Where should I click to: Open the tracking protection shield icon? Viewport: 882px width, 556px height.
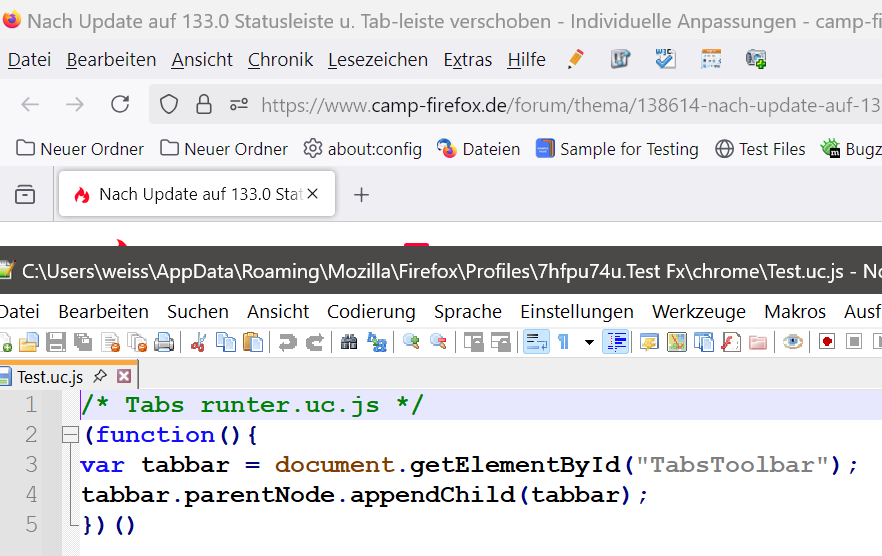coord(169,105)
